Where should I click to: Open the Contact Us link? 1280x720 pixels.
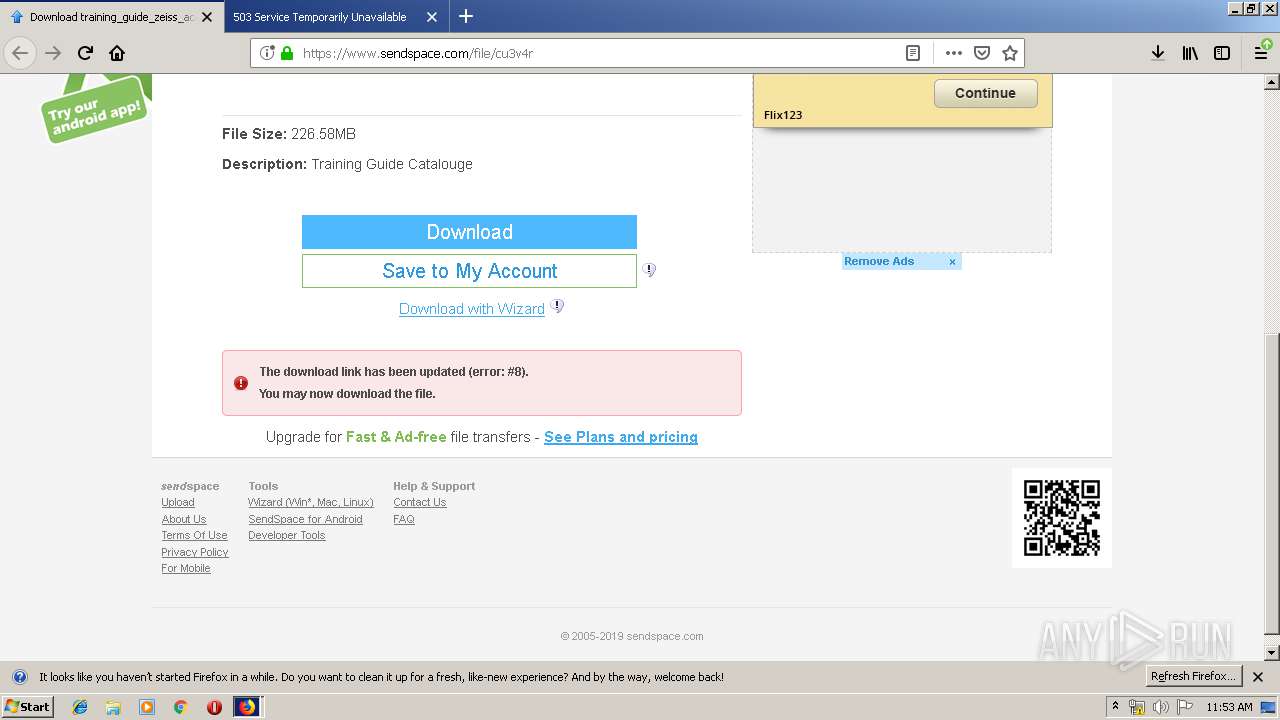click(x=420, y=503)
